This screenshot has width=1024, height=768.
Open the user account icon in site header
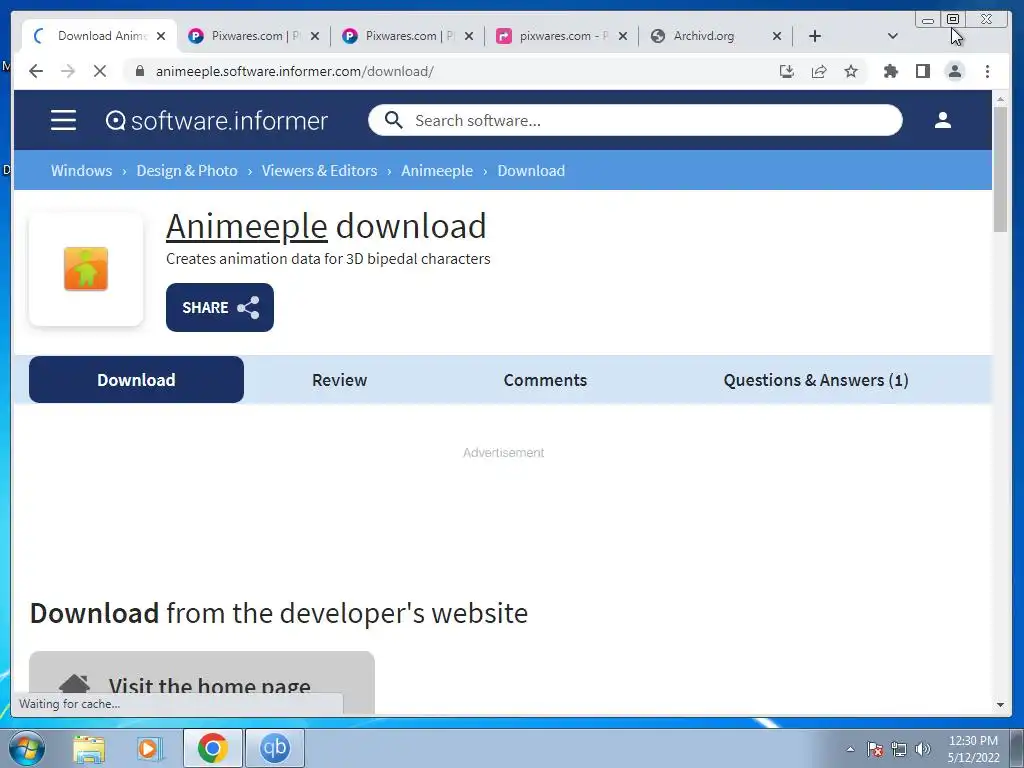click(x=942, y=120)
